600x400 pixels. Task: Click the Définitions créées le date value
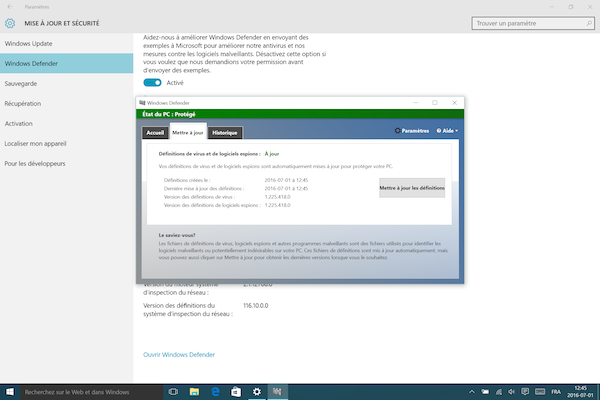286,180
